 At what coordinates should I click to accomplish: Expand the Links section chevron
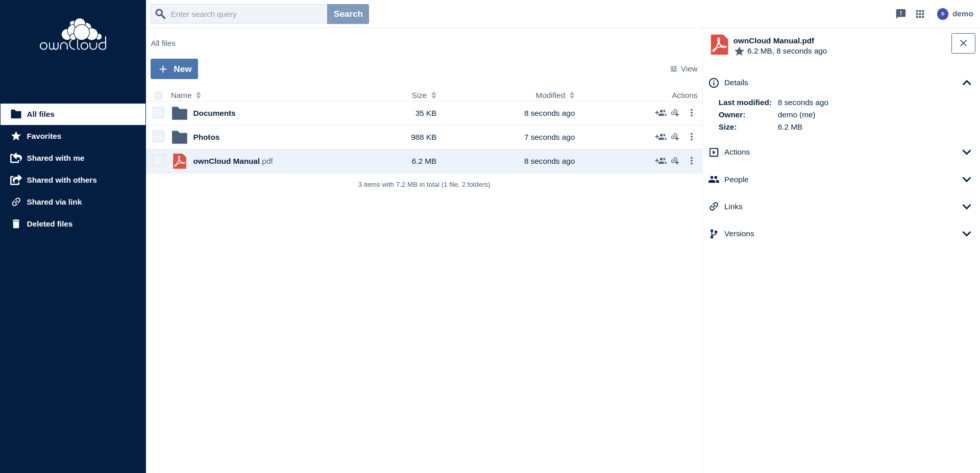click(x=966, y=206)
